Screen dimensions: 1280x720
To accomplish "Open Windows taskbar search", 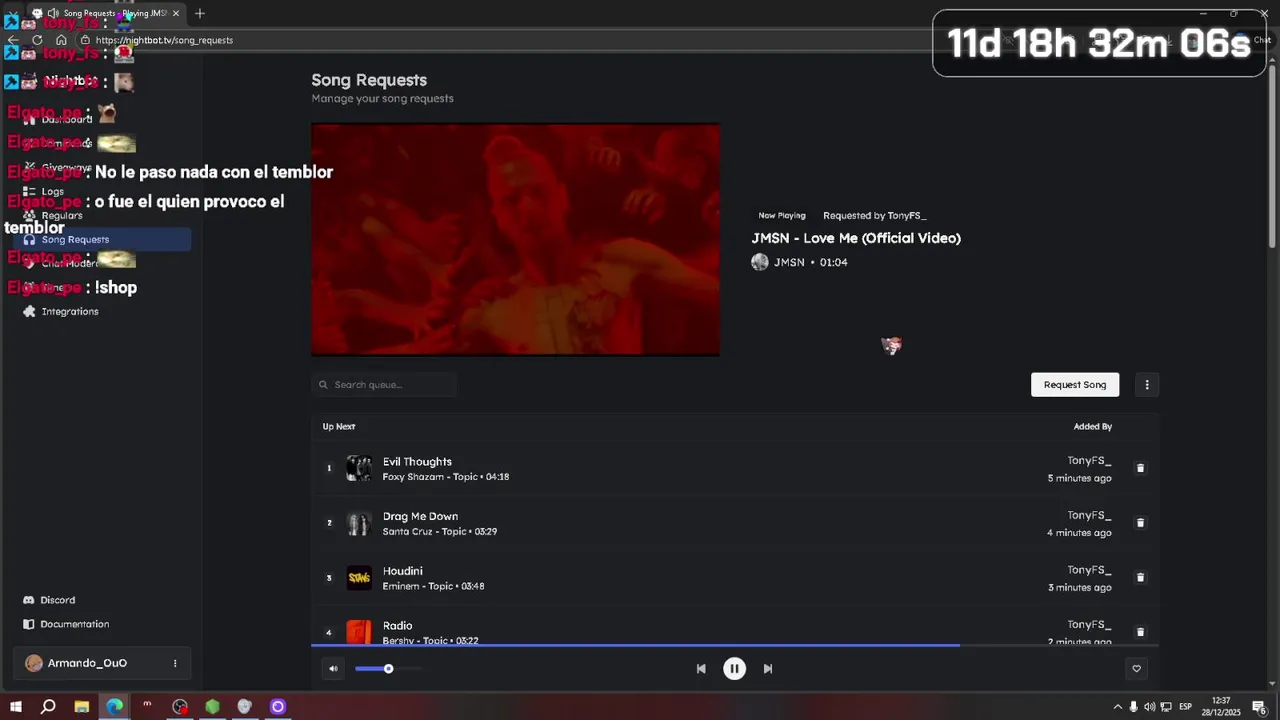I will coord(48,707).
